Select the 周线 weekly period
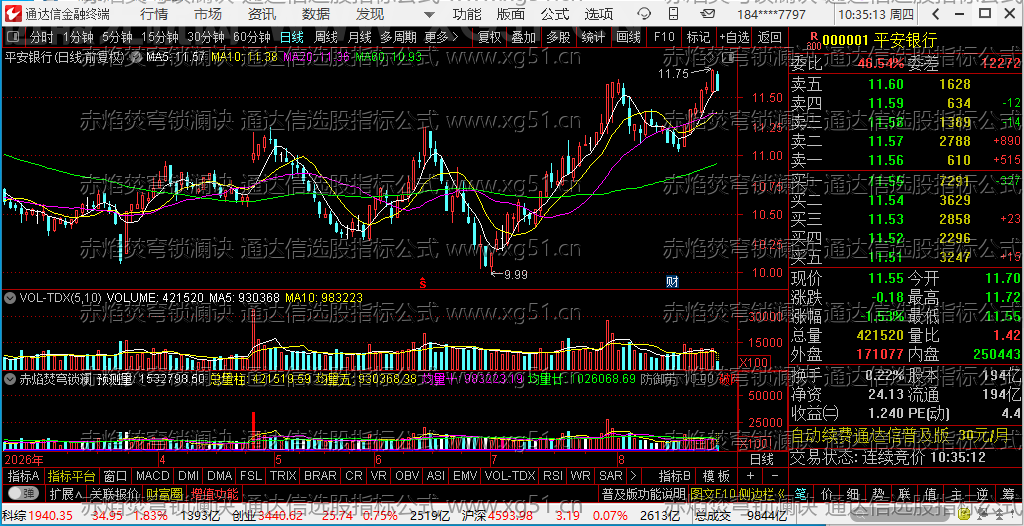Image resolution: width=1024 pixels, height=526 pixels. [x=325, y=37]
